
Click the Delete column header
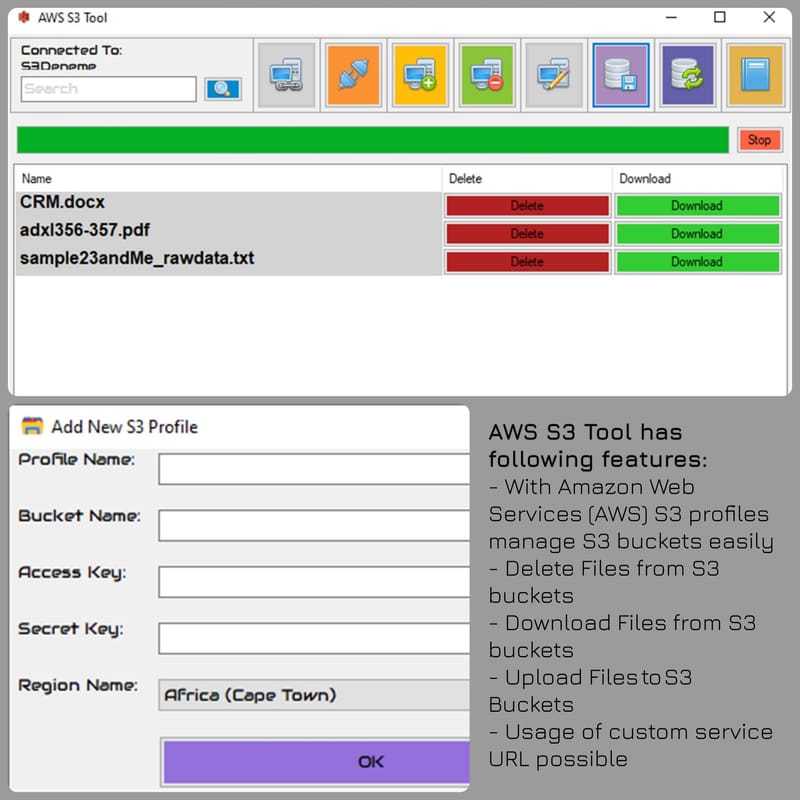click(x=527, y=179)
